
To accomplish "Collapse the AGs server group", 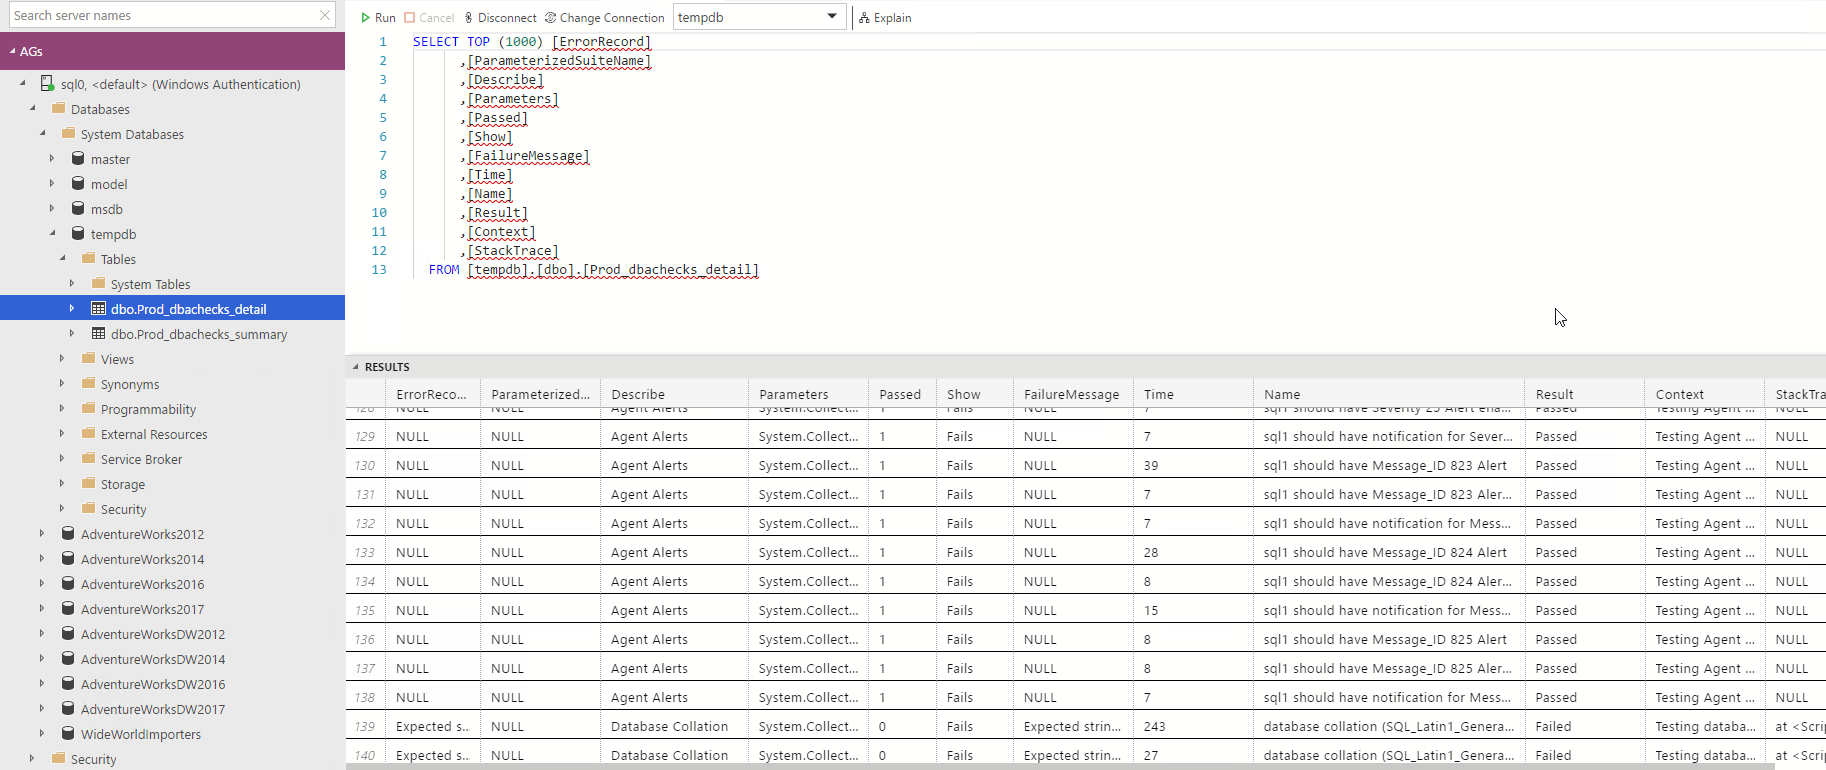I will tap(13, 51).
